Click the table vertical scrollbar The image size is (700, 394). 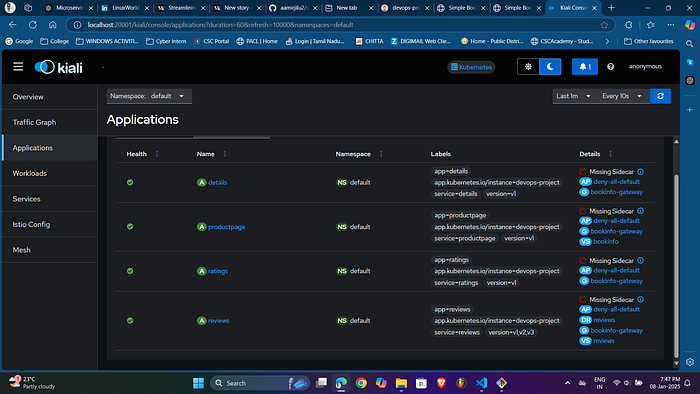[676, 265]
